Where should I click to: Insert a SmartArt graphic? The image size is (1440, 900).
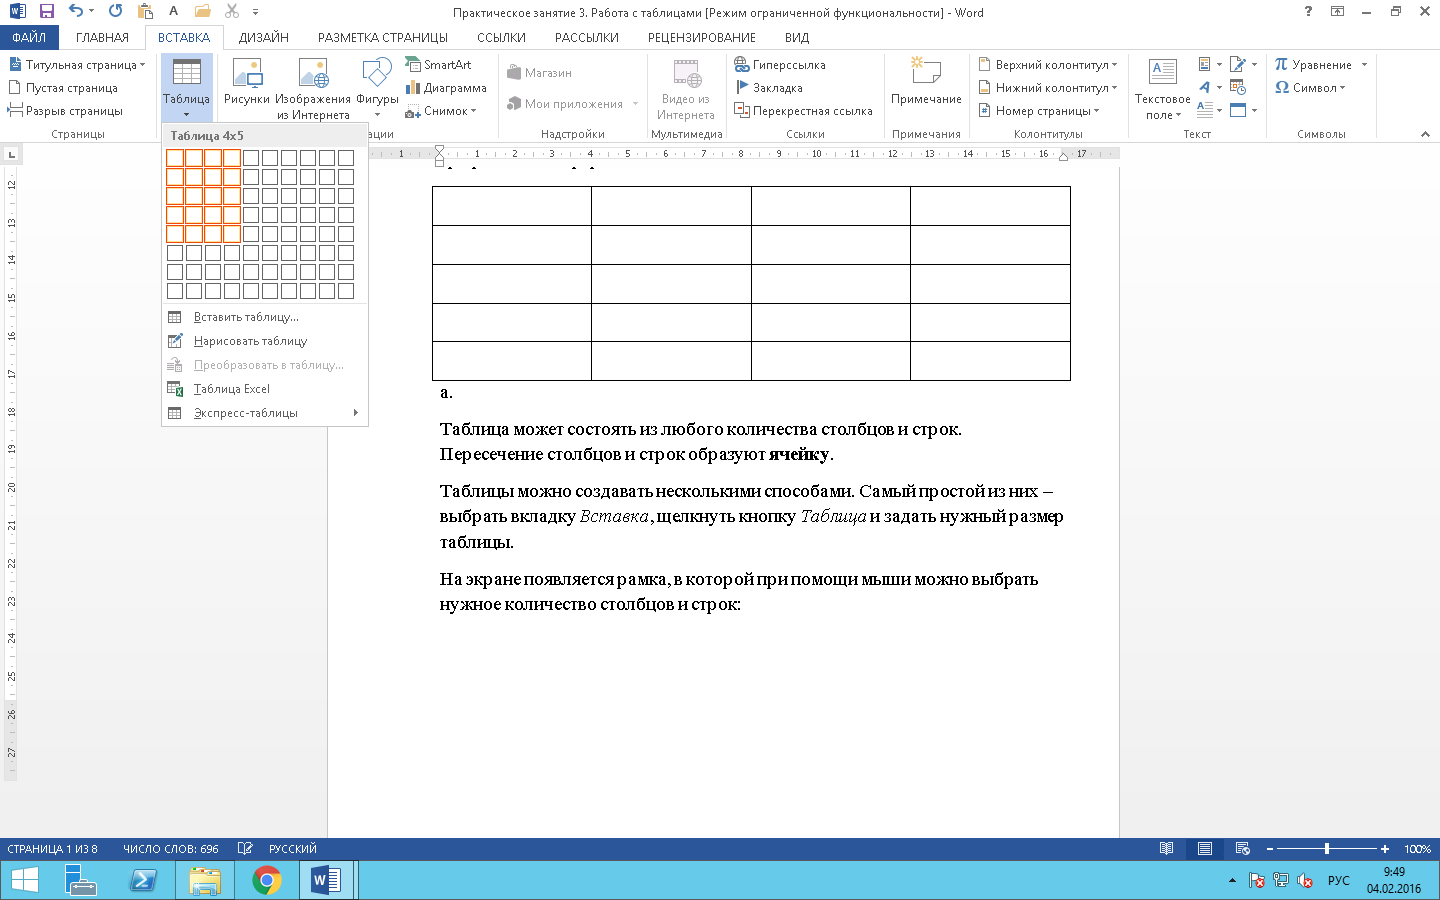pos(438,64)
